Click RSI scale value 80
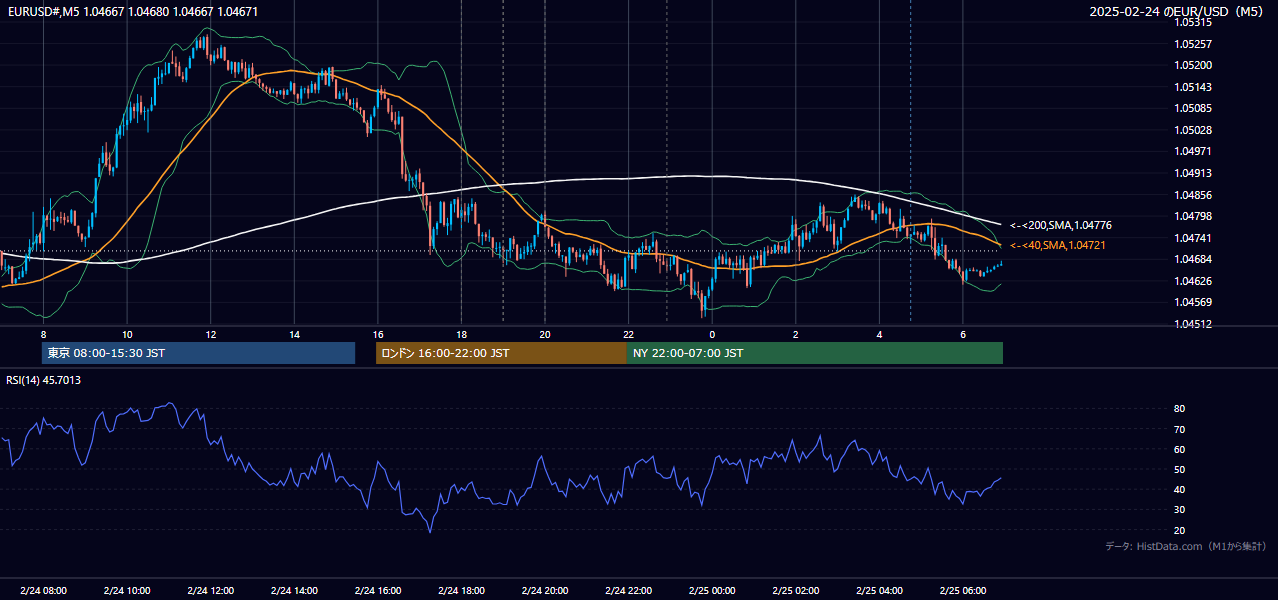 (x=1179, y=409)
